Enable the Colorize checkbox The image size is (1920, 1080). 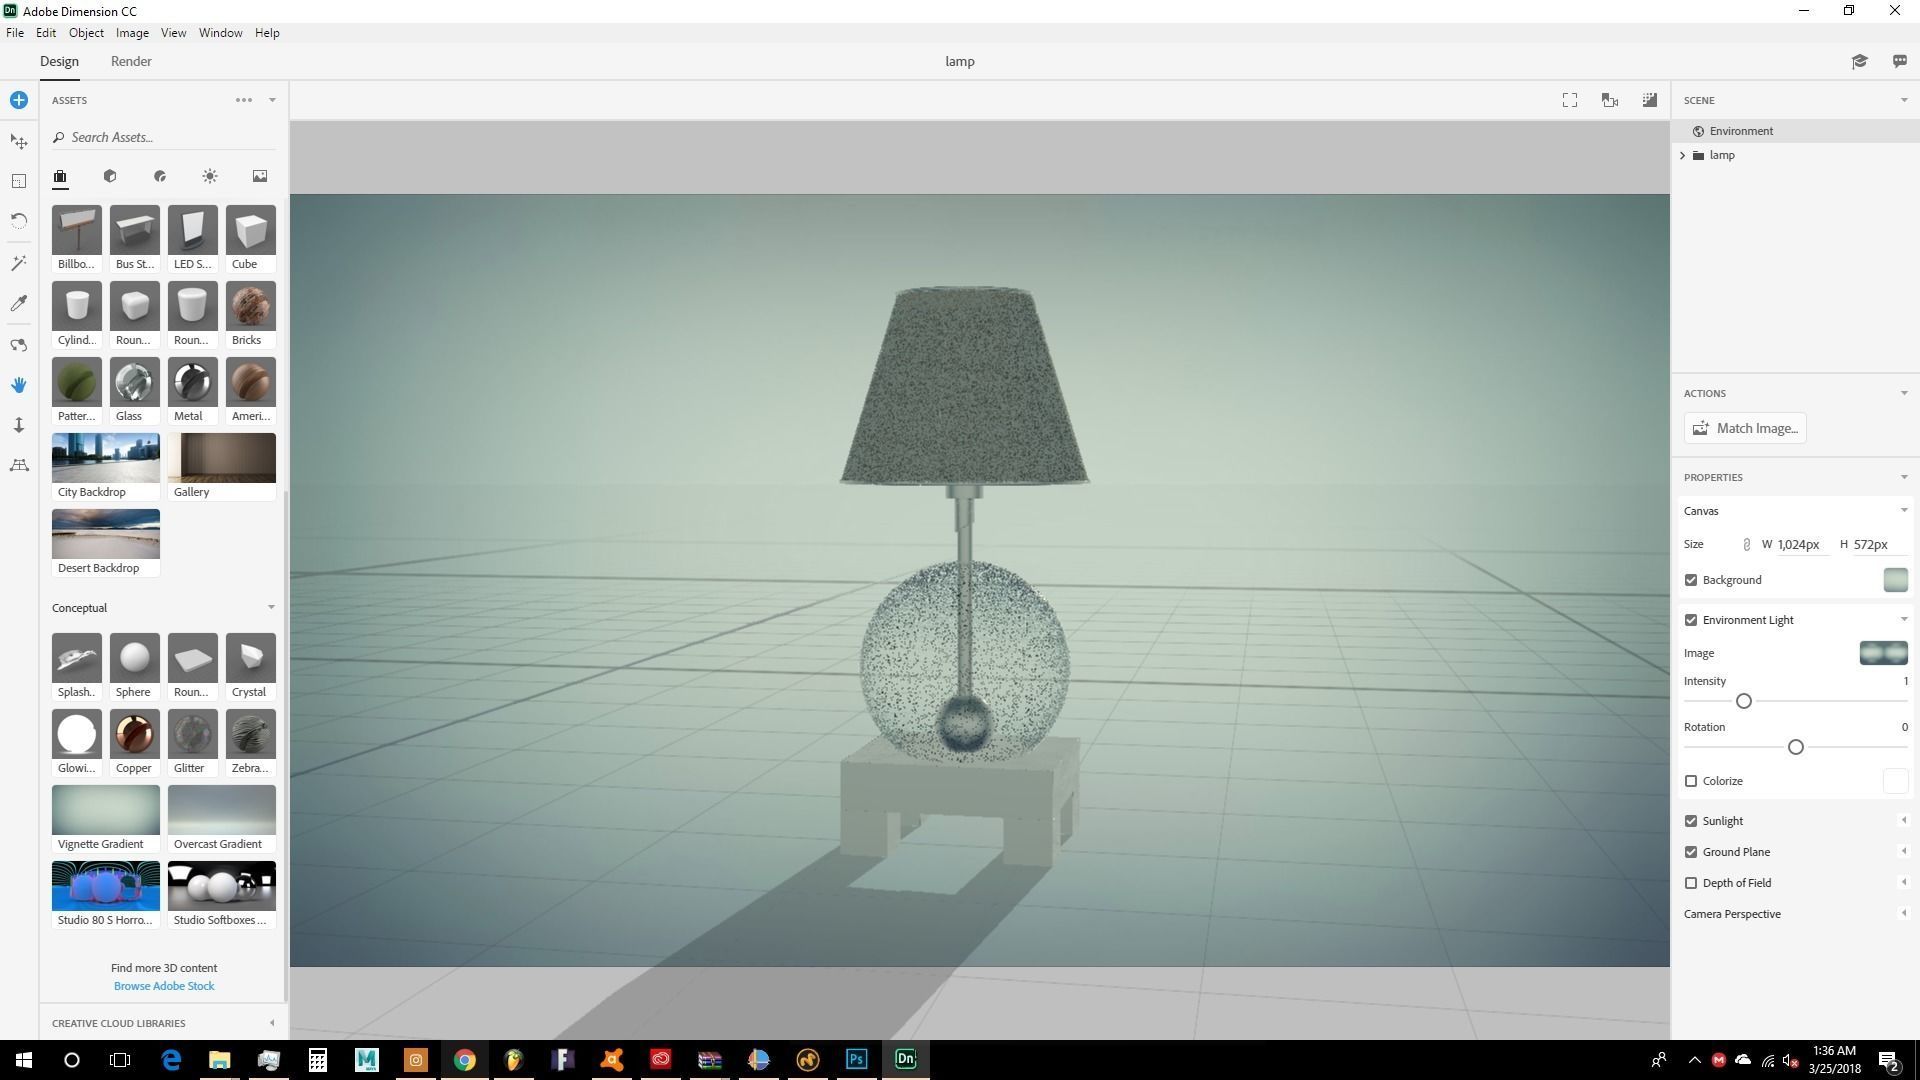pyautogui.click(x=1691, y=781)
